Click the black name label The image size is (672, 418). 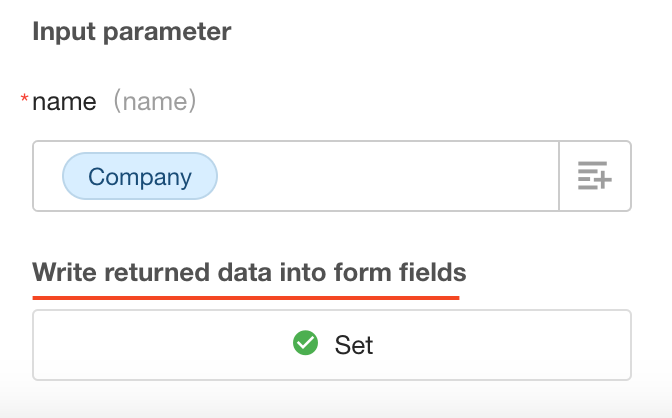pos(64,101)
